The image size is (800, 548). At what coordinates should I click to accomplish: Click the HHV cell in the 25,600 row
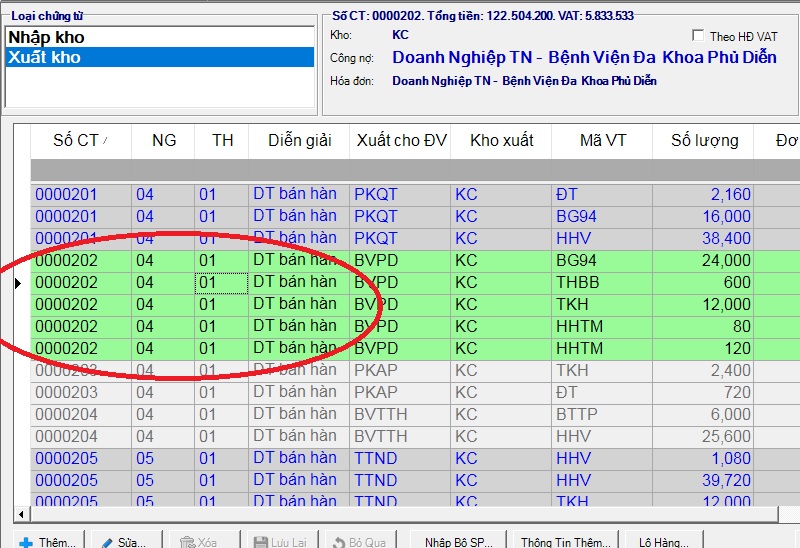pos(603,436)
